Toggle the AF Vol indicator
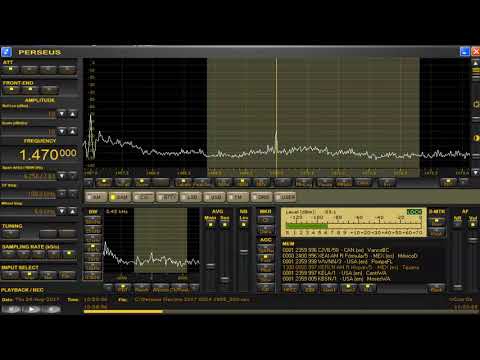 click(473, 225)
